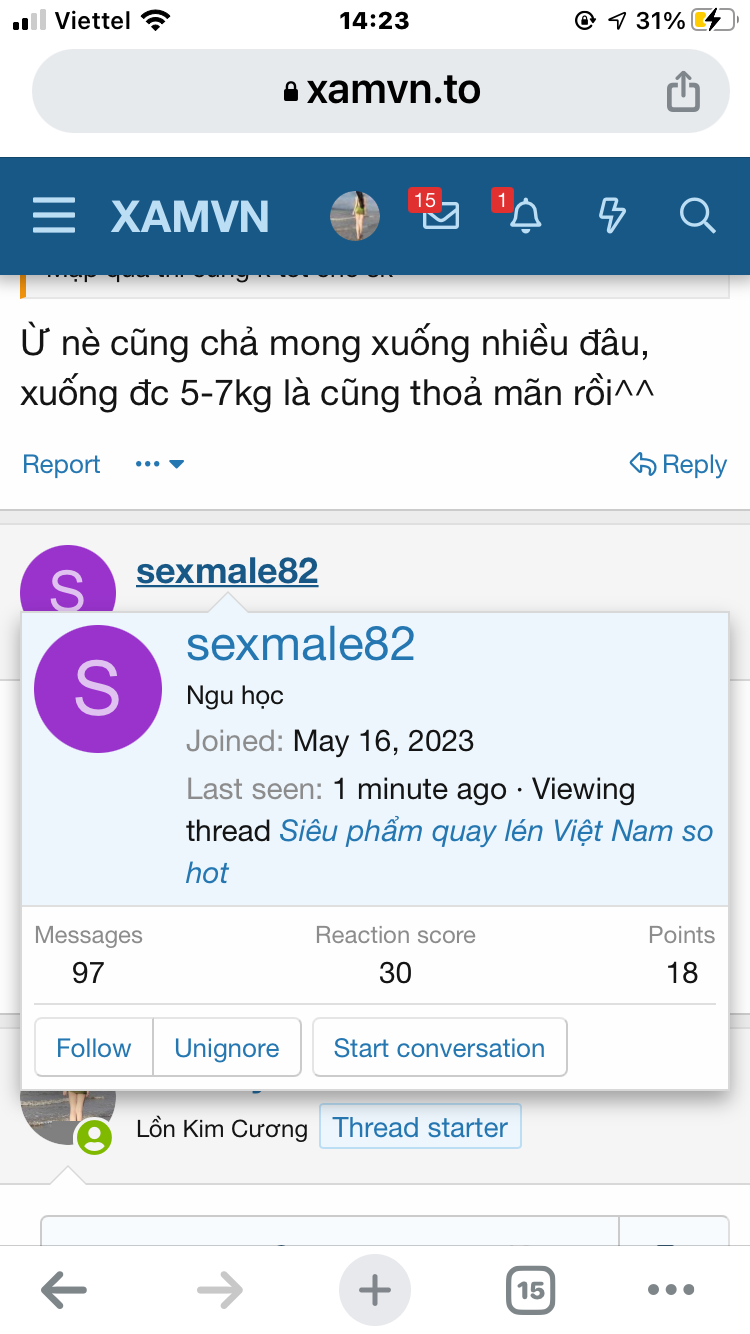Tap the Safari share icon

coord(683,92)
